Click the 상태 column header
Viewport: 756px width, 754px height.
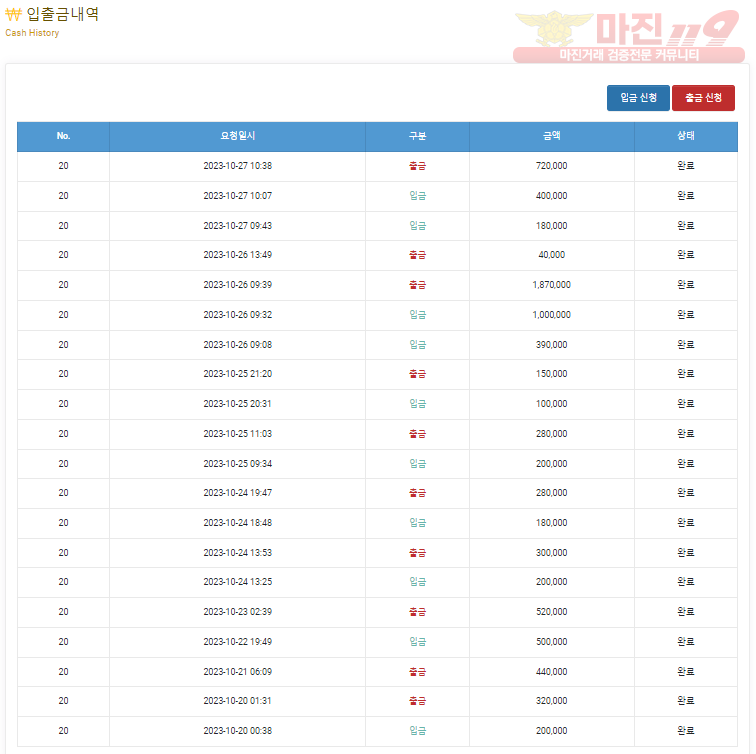(685, 136)
